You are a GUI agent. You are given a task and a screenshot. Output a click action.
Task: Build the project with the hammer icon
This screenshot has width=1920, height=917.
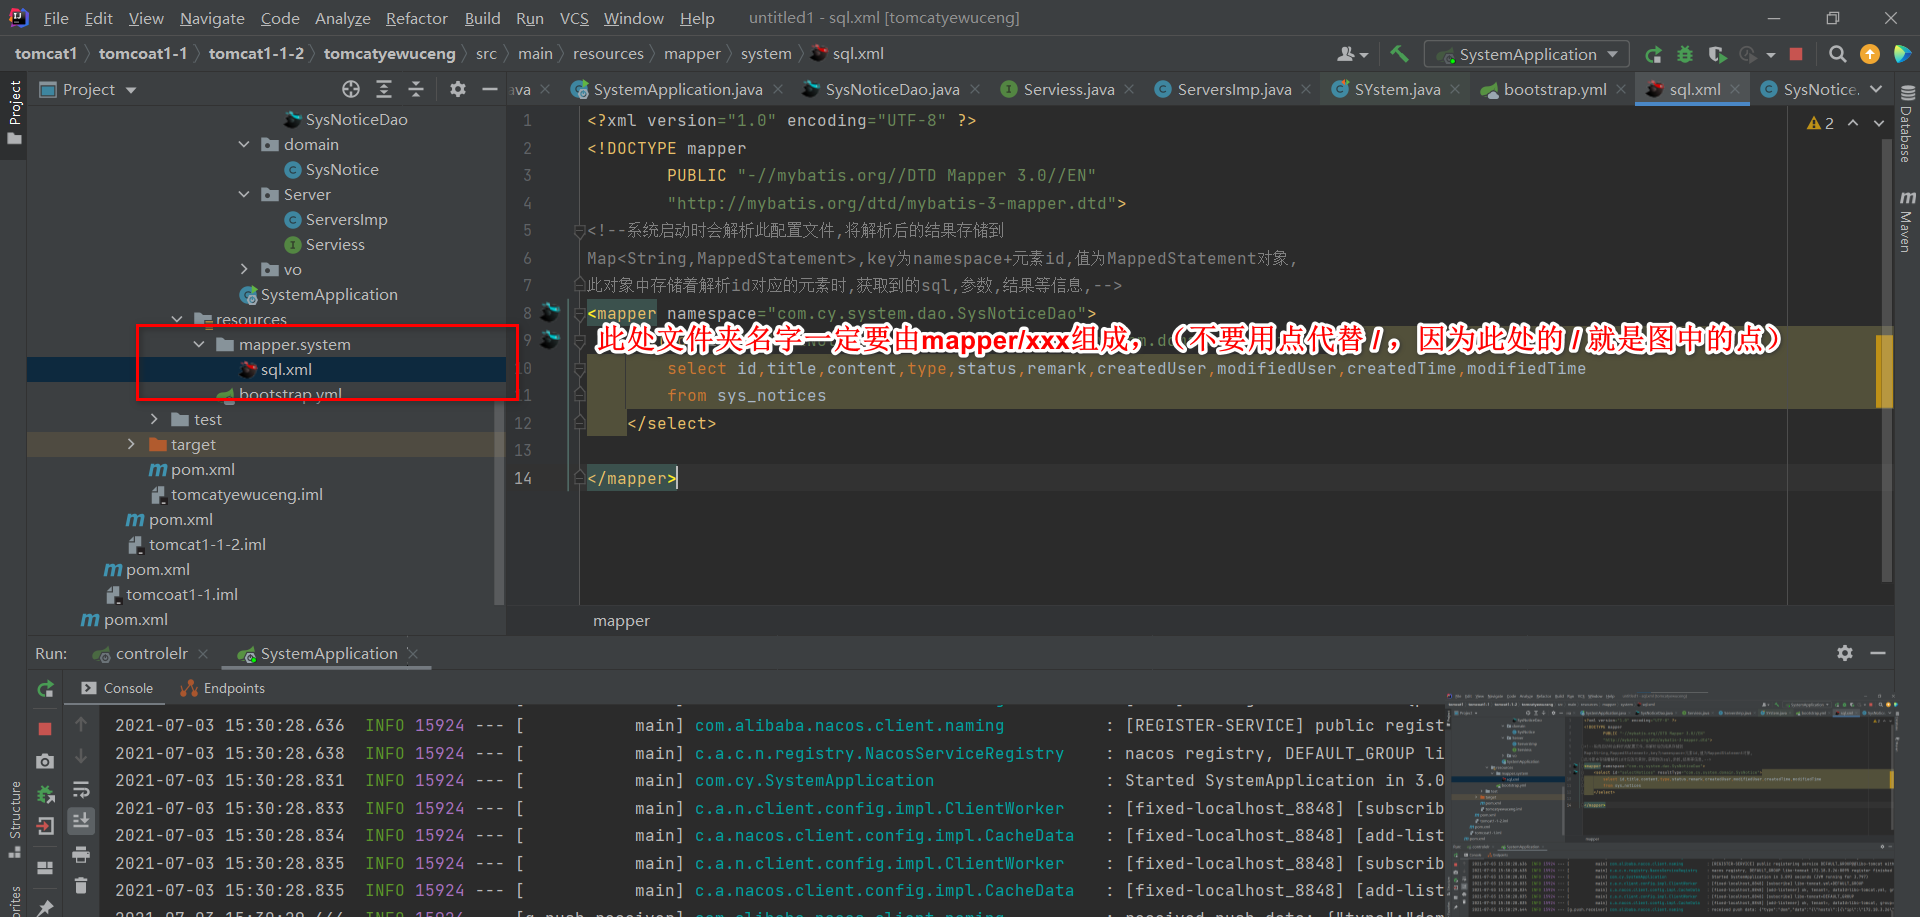1399,54
